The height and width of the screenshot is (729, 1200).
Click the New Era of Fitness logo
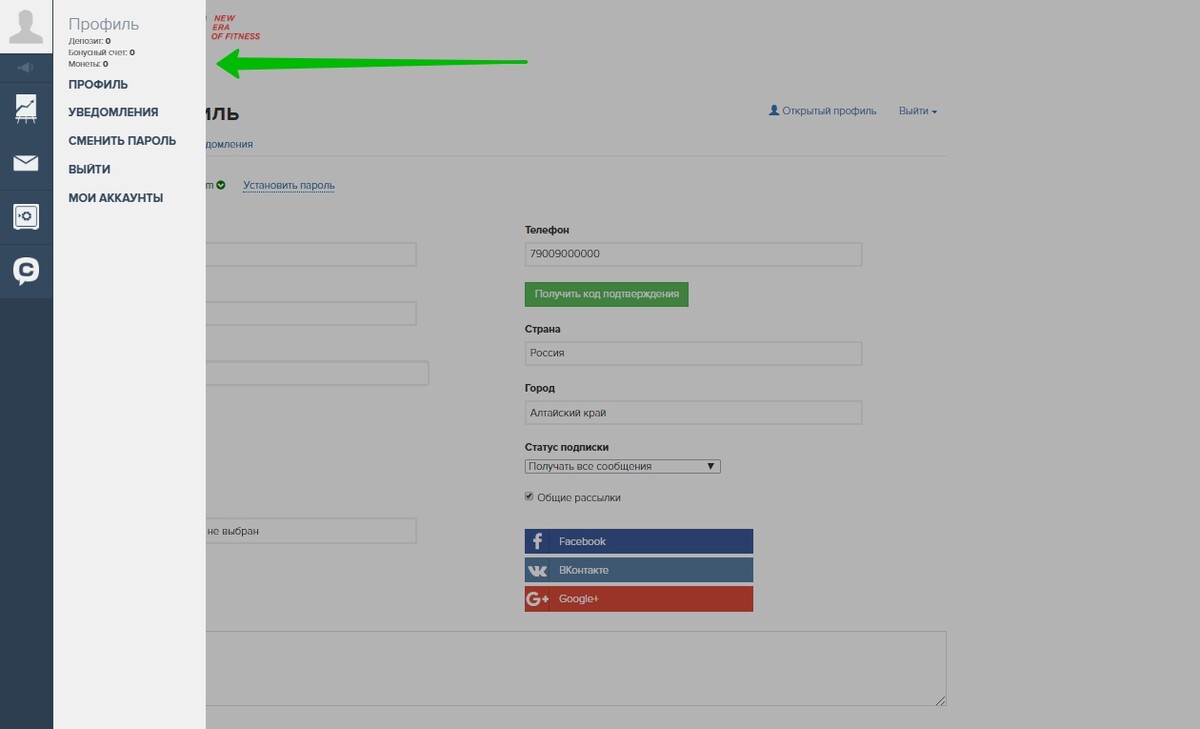click(x=235, y=27)
